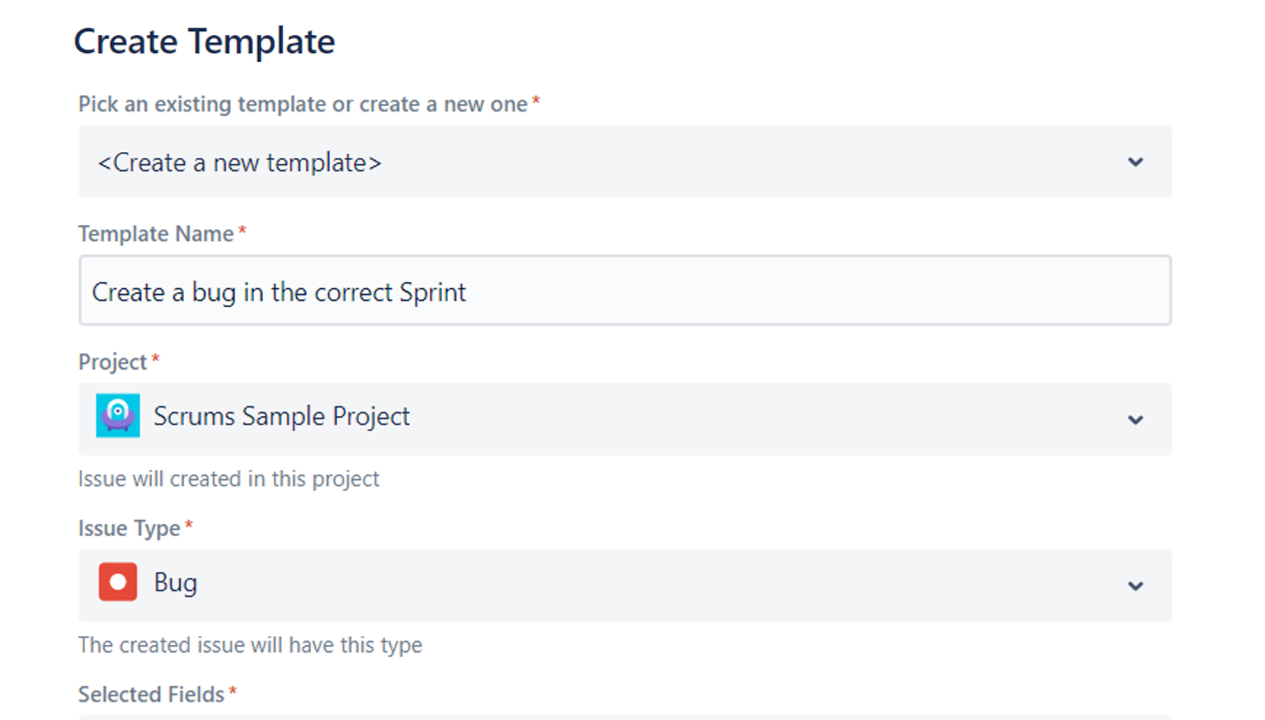
Task: Click the 'Create Template' heading
Action: (204, 42)
